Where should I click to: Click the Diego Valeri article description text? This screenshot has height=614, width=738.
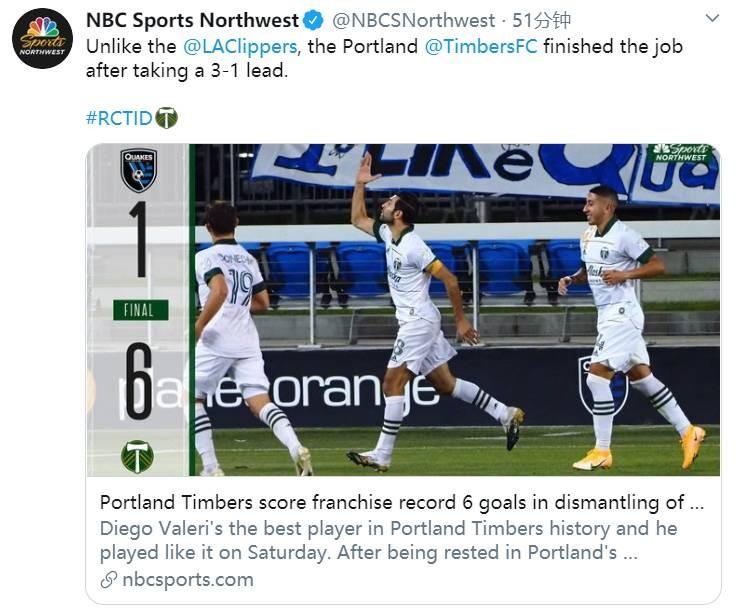pos(388,540)
